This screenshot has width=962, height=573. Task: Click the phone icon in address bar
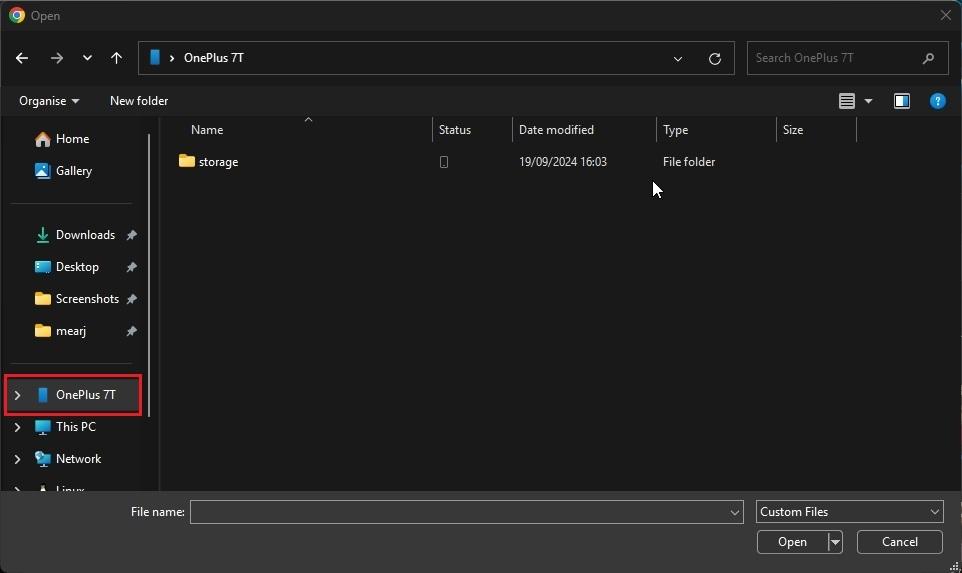(155, 58)
